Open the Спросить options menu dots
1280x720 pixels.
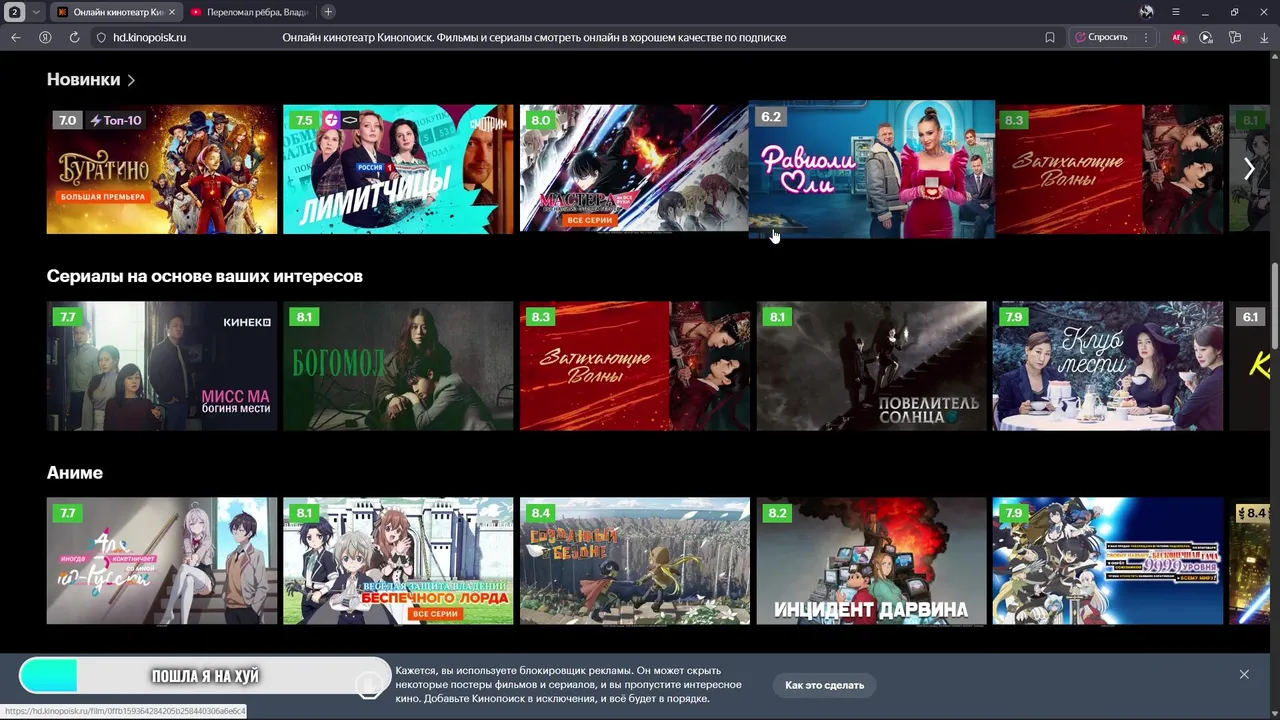pos(1146,37)
